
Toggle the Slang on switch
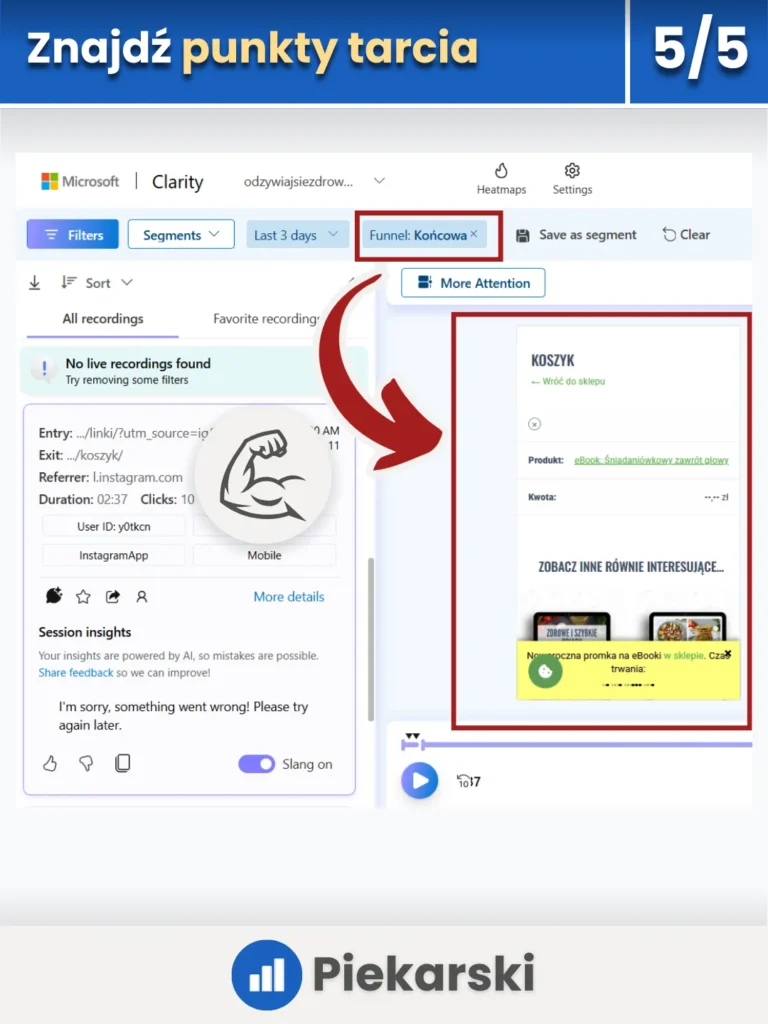pyautogui.click(x=256, y=763)
